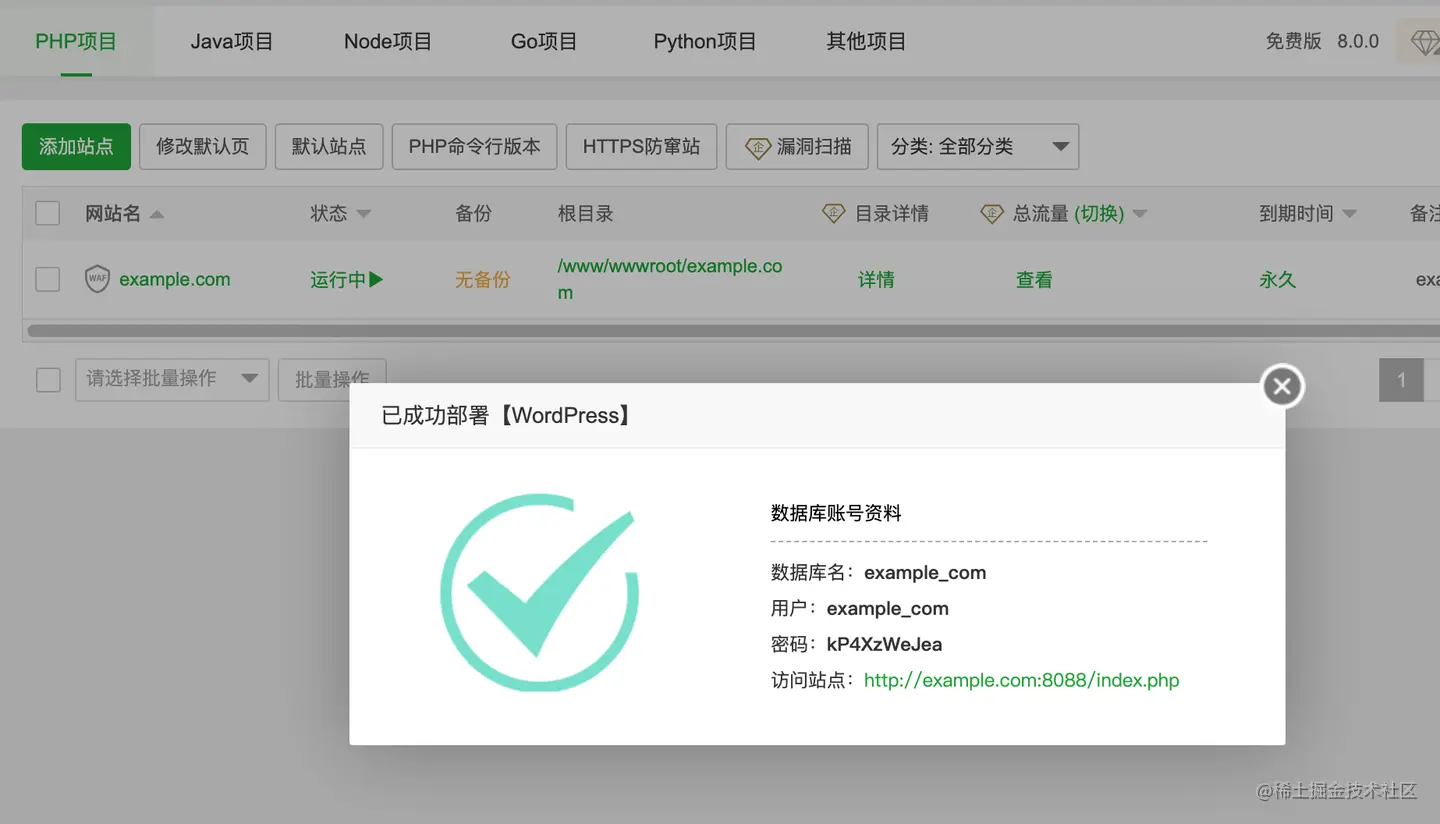Click the 根目录 column header
The width and height of the screenshot is (1440, 824).
click(x=585, y=213)
